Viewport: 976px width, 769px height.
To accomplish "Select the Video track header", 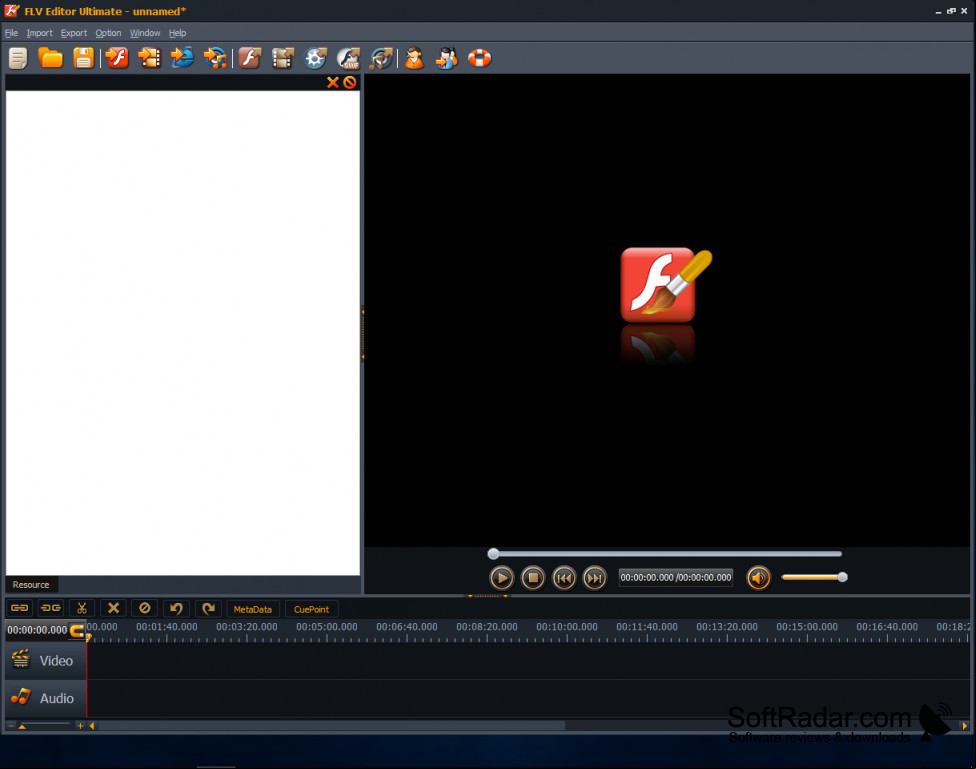I will point(45,661).
